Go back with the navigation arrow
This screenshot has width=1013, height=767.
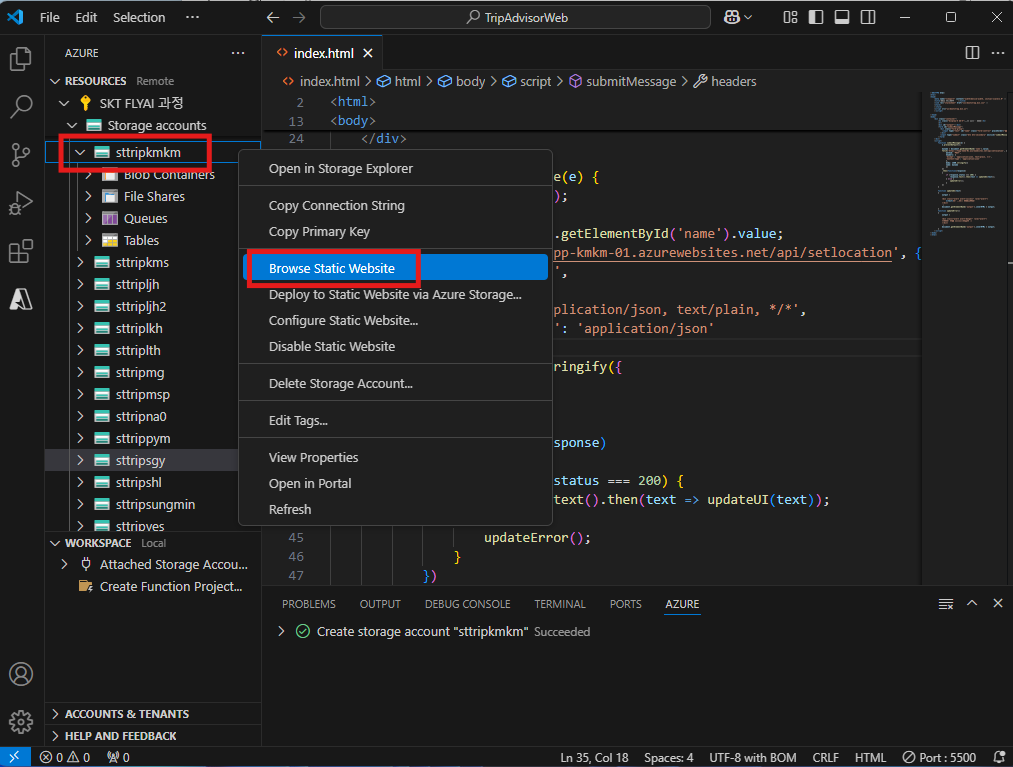pyautogui.click(x=273, y=17)
